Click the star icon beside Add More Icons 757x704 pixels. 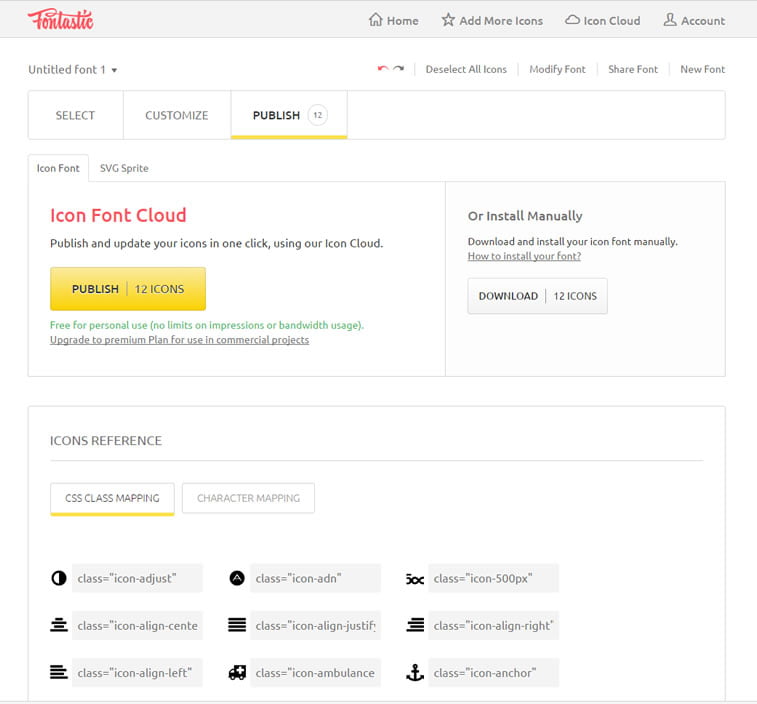[448, 20]
